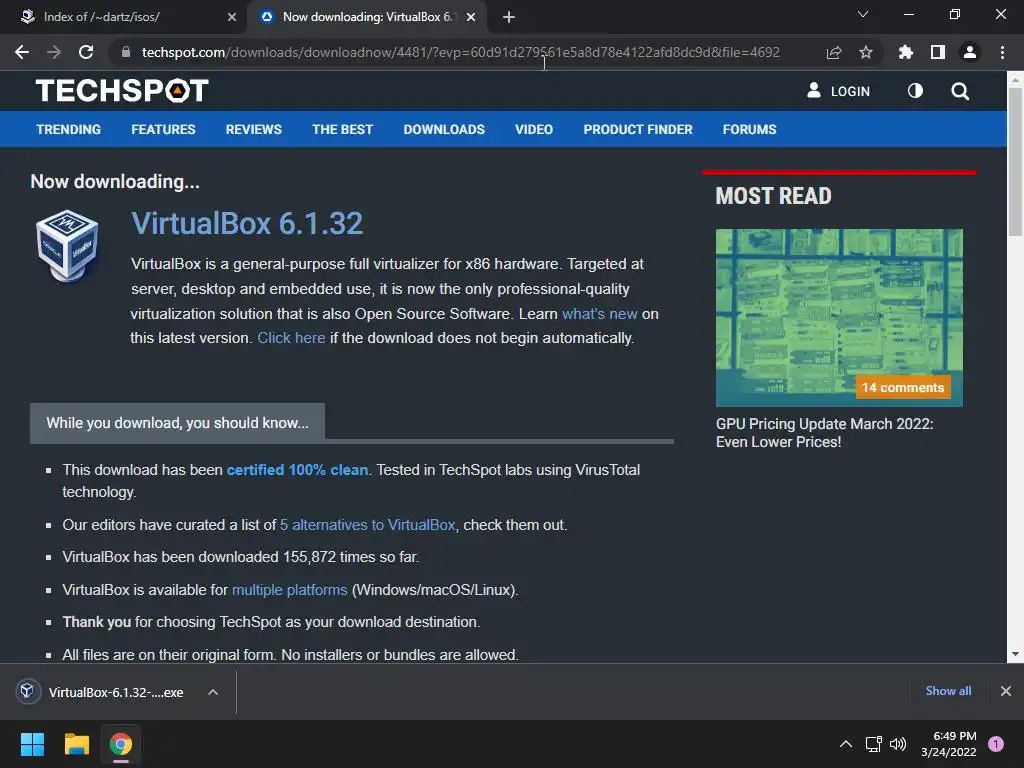This screenshot has height=768, width=1024.
Task: Open Chrome side panel icon
Action: (938, 52)
